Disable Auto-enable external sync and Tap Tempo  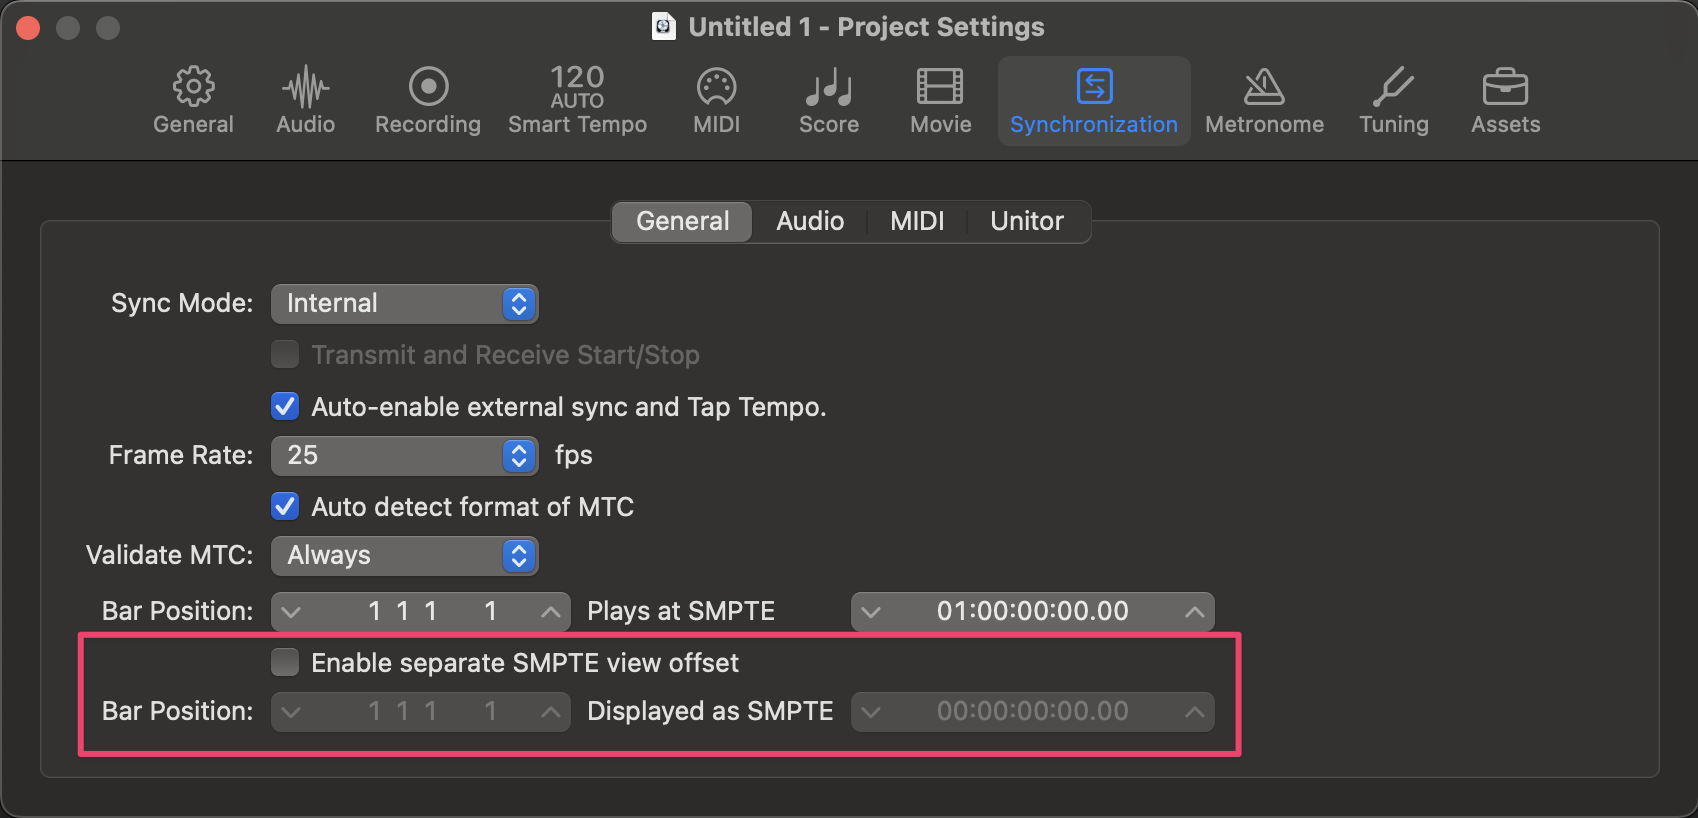tap(286, 407)
